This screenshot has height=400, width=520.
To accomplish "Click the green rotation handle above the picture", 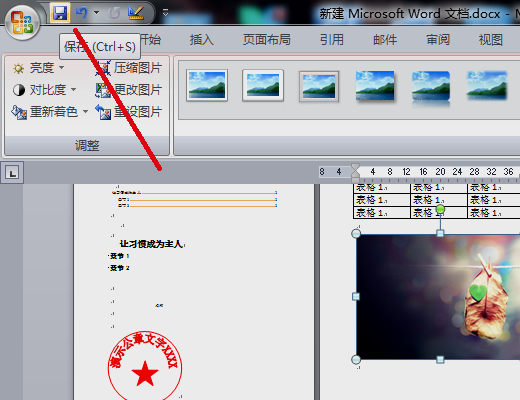I will click(x=440, y=209).
